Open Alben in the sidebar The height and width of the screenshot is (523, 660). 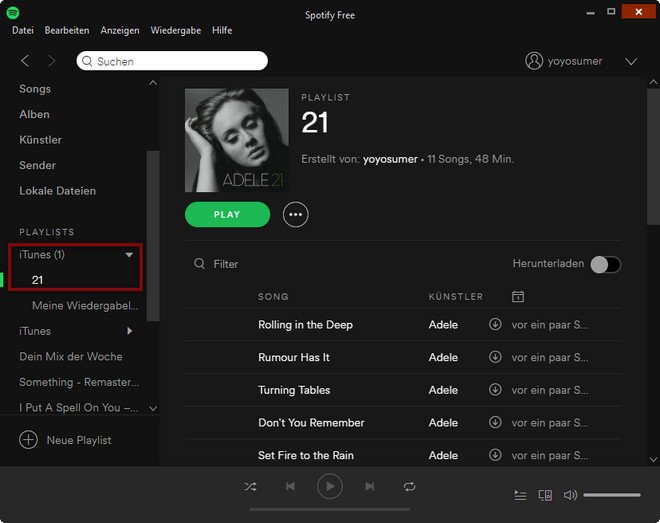click(35, 114)
